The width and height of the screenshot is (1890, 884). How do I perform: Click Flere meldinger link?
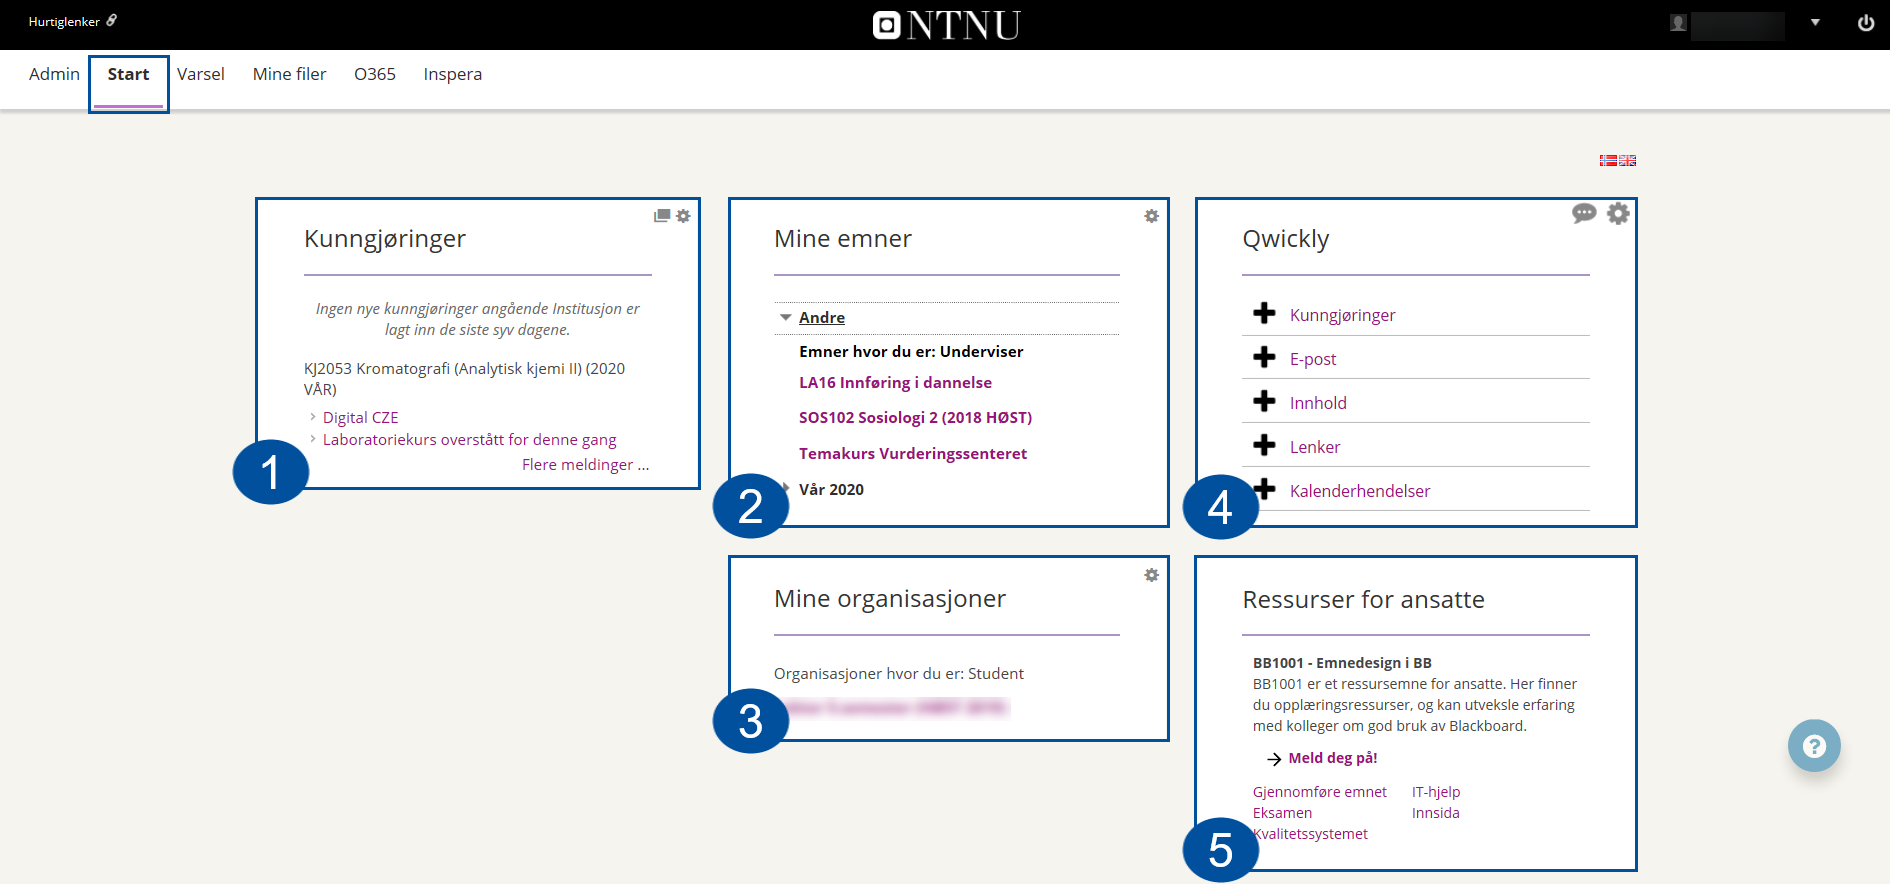tap(585, 464)
